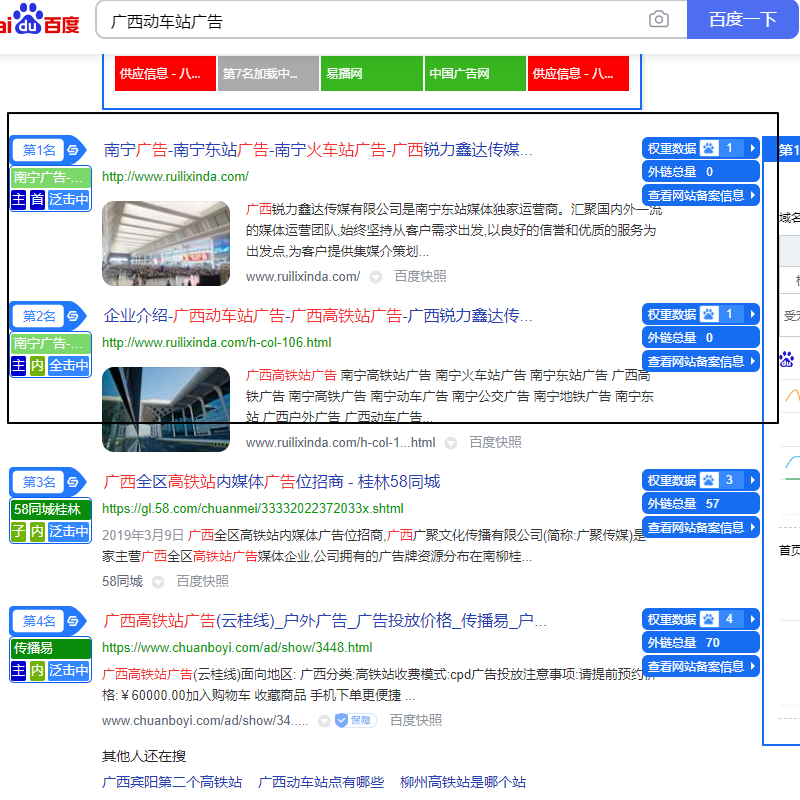This screenshot has width=800, height=800.
Task: Click the 第4名 rank badge
Action: pyautogui.click(x=39, y=621)
